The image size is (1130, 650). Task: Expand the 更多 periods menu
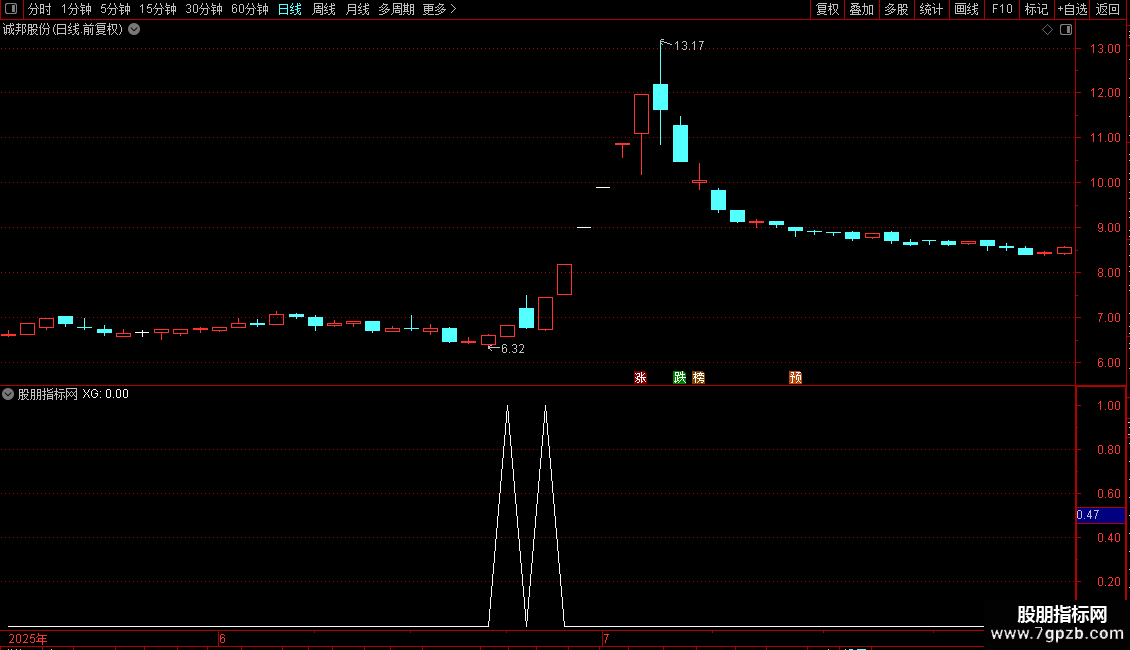[x=439, y=9]
